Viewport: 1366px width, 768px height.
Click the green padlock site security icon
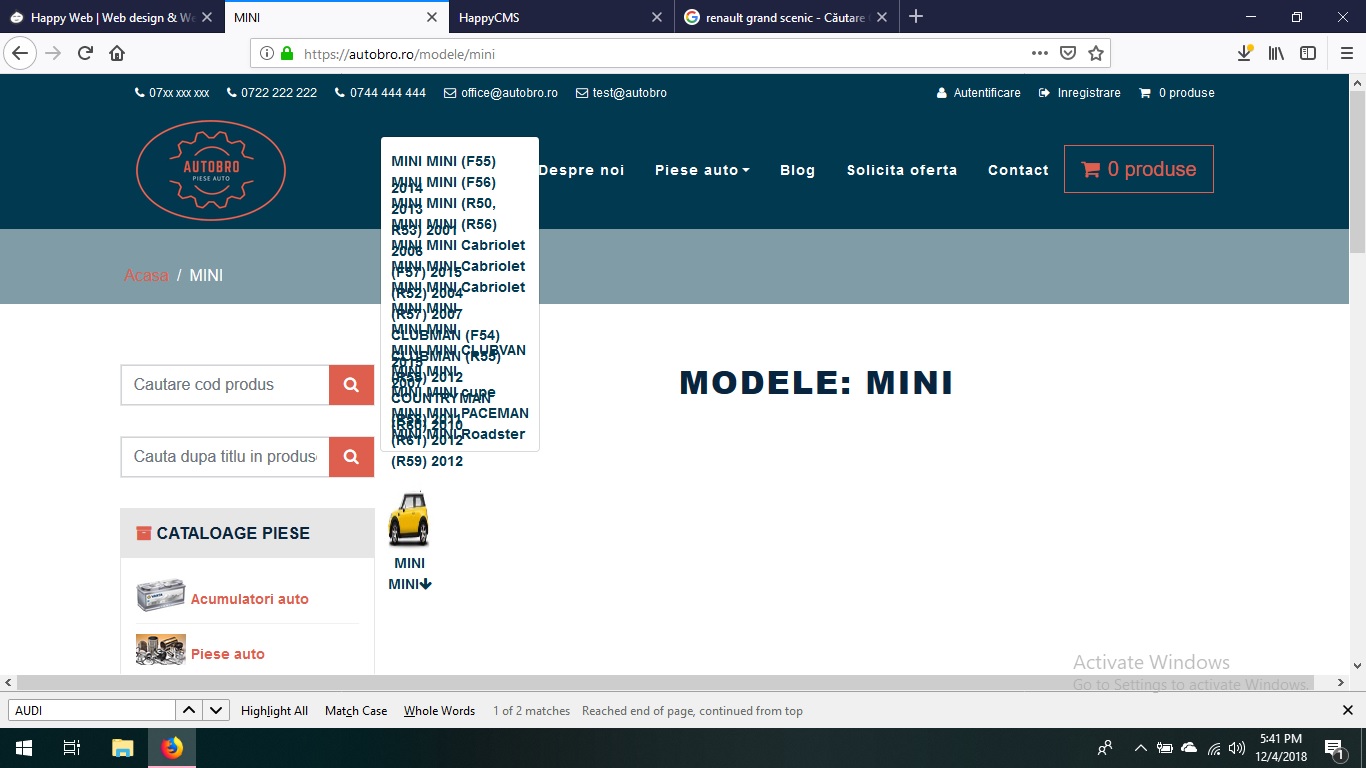pos(287,54)
